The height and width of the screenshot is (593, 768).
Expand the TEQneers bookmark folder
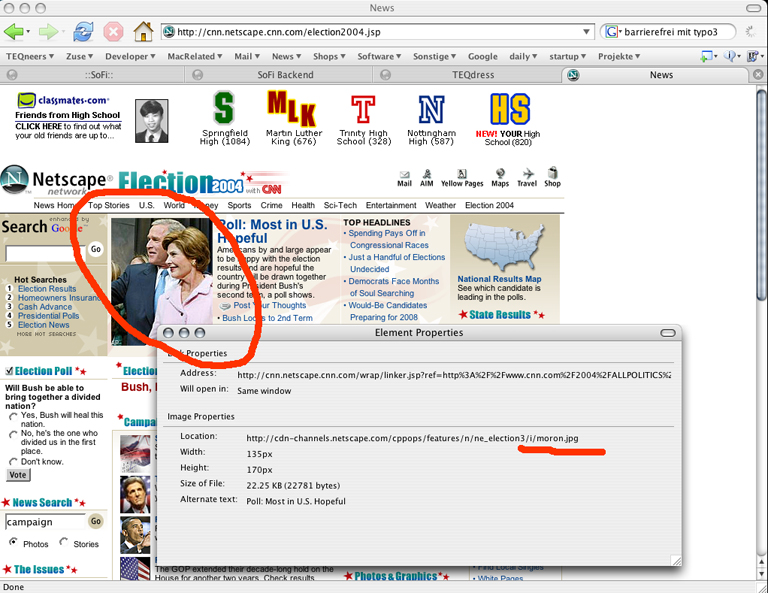29,56
